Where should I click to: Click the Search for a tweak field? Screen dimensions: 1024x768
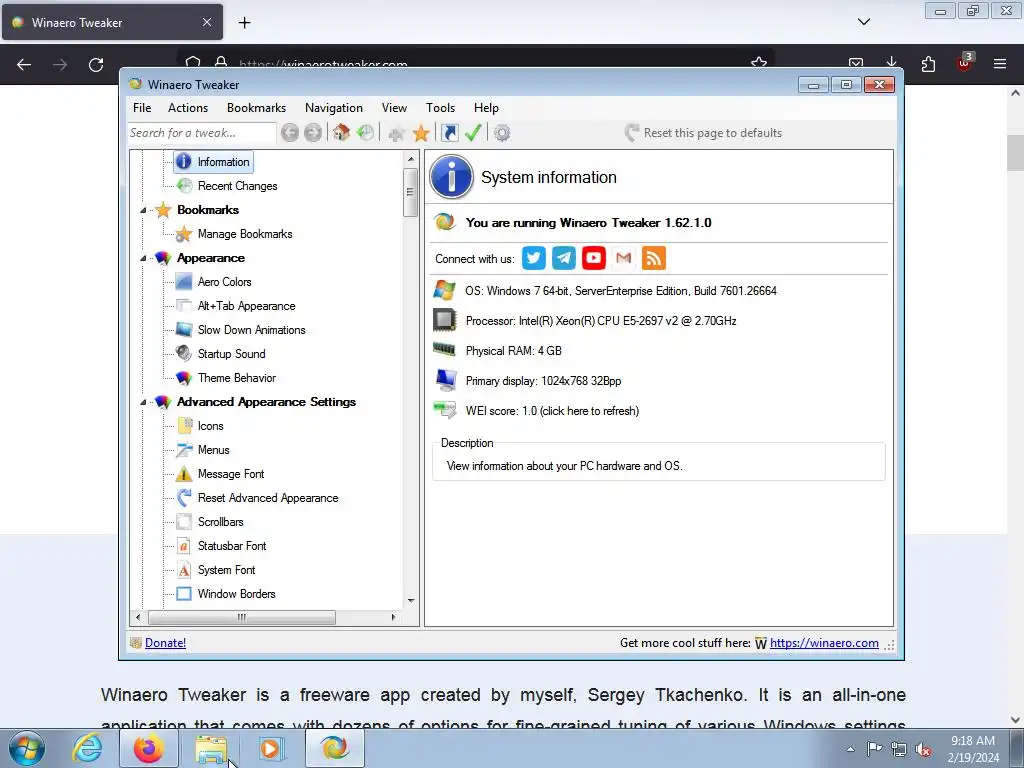[x=202, y=133]
